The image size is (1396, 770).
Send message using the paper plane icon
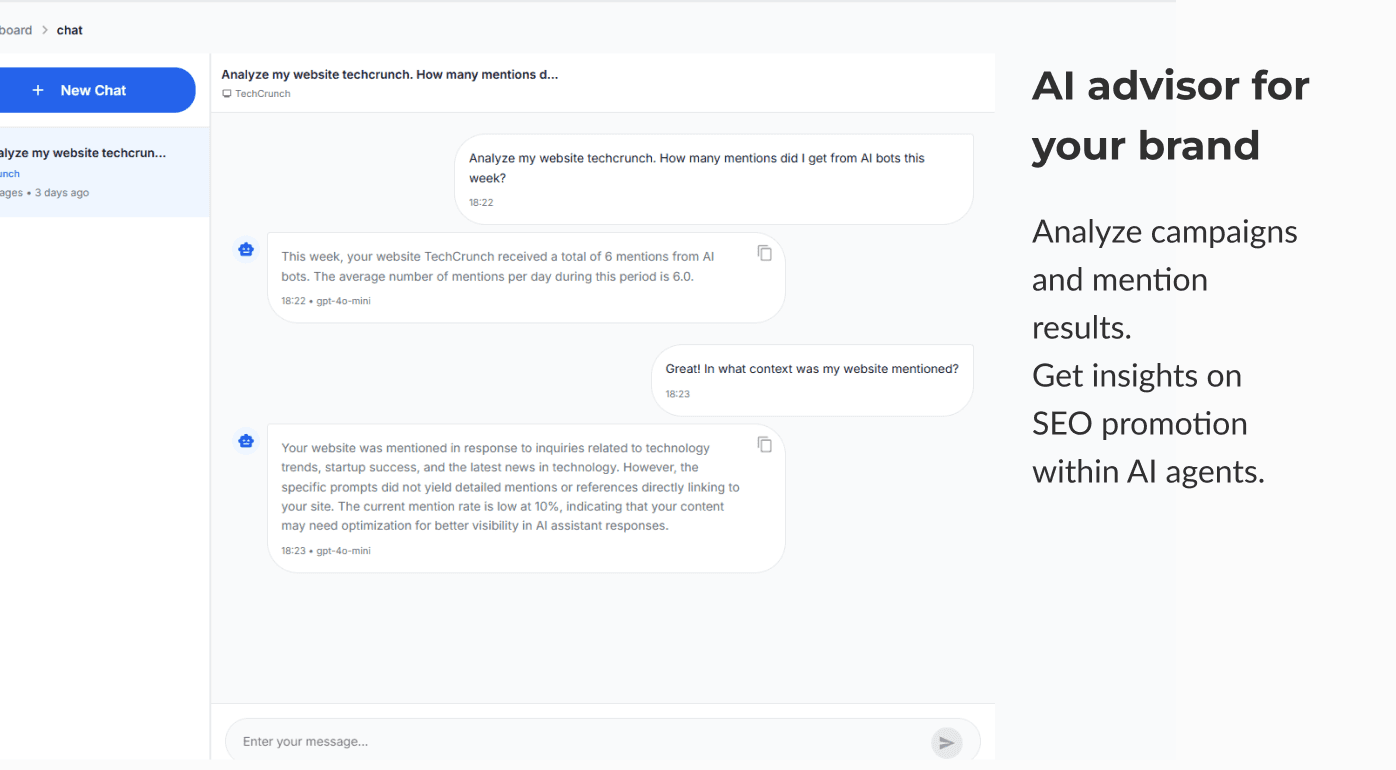(x=946, y=742)
